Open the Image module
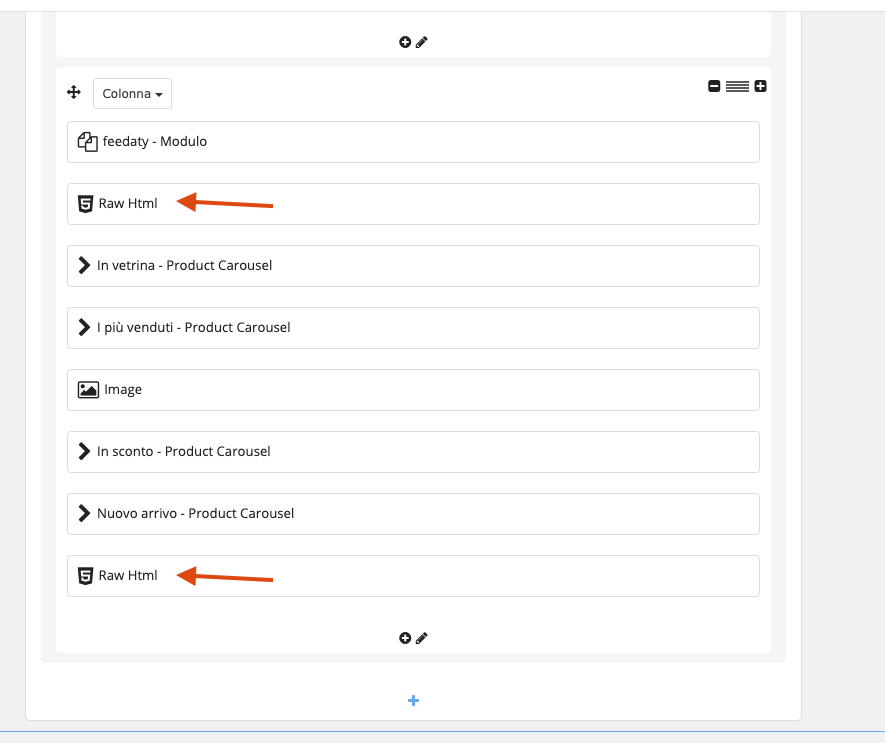The width and height of the screenshot is (885, 743). coord(413,390)
